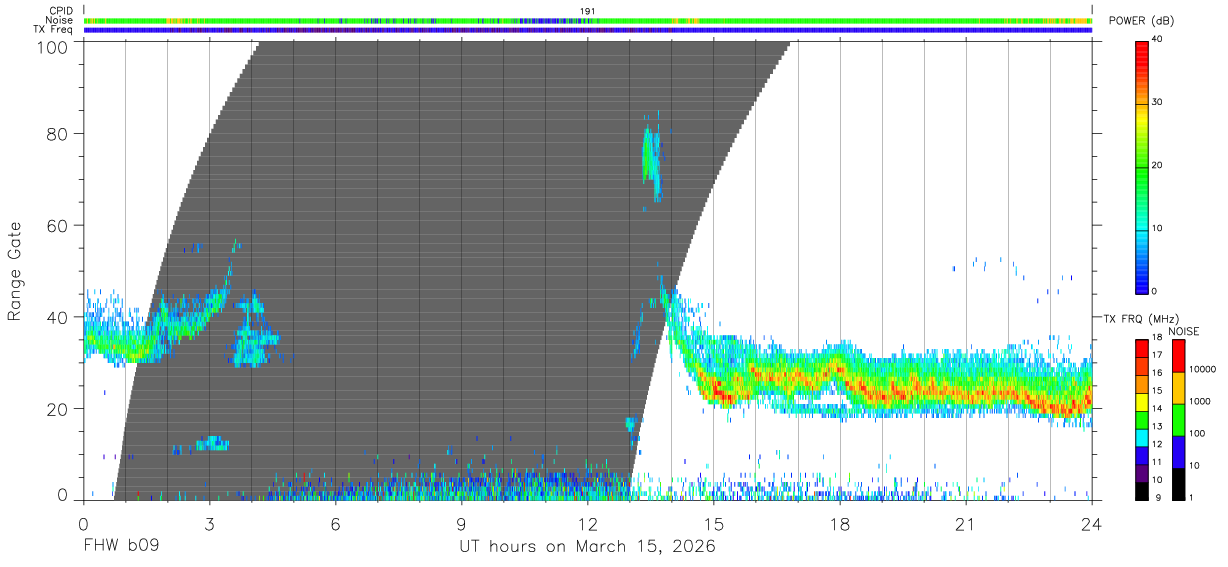1228x567 pixels.
Task: Click the CPID value '191'
Action: (588, 10)
